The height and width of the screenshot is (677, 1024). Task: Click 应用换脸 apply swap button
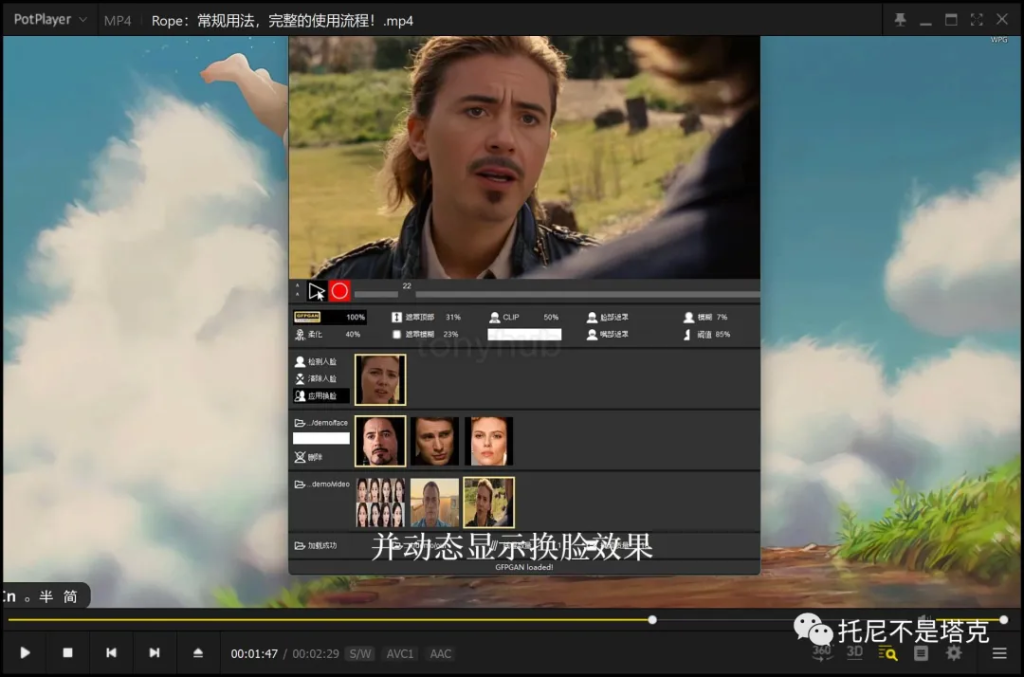(321, 396)
